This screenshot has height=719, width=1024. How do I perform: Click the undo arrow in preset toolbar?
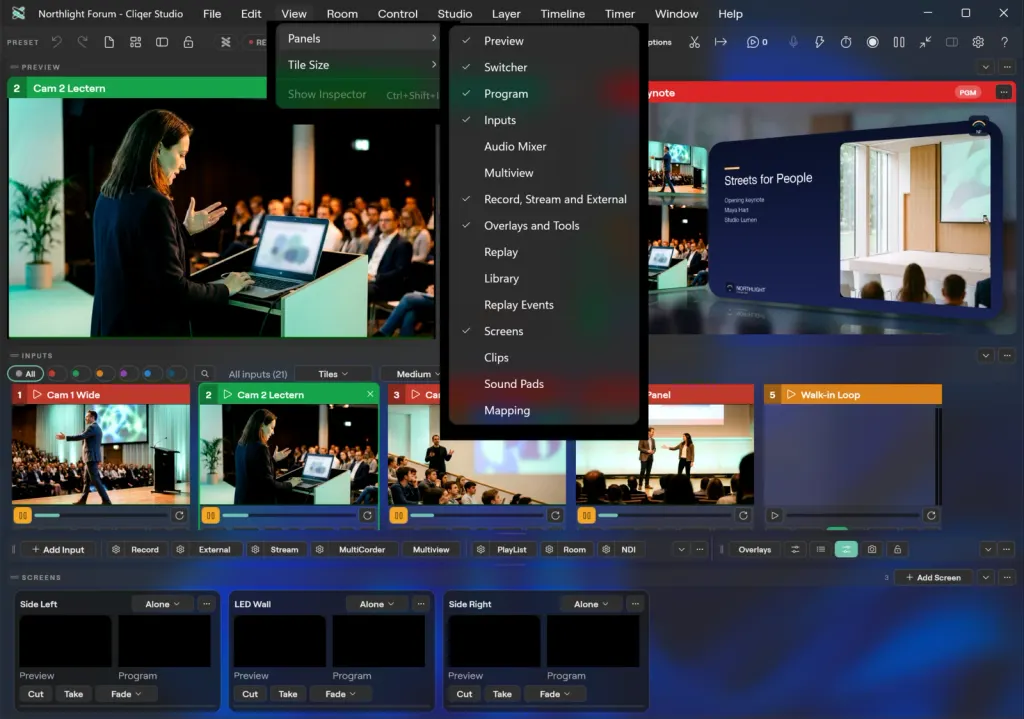click(57, 42)
